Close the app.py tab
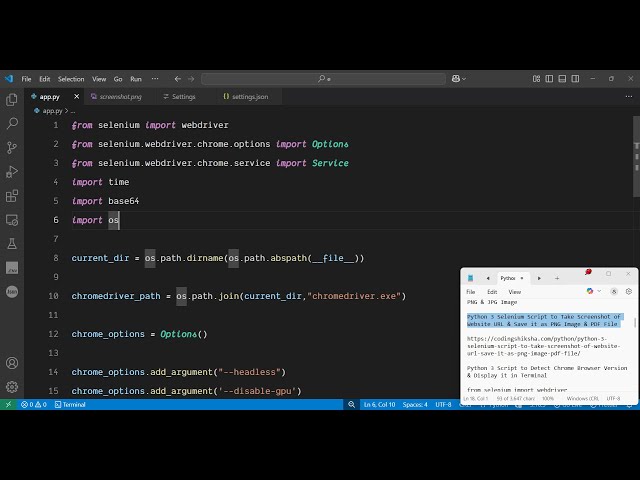This screenshot has width=640, height=480. [x=76, y=97]
